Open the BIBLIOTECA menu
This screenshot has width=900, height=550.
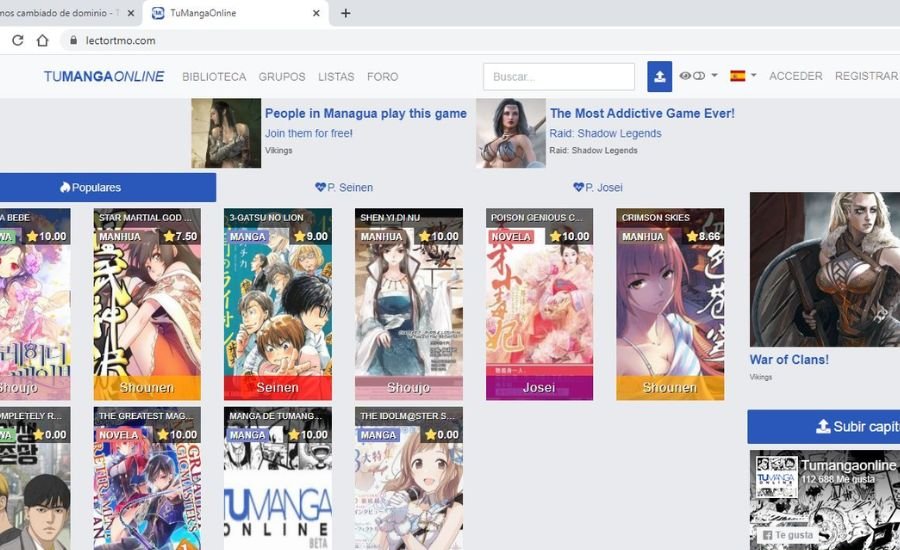214,76
